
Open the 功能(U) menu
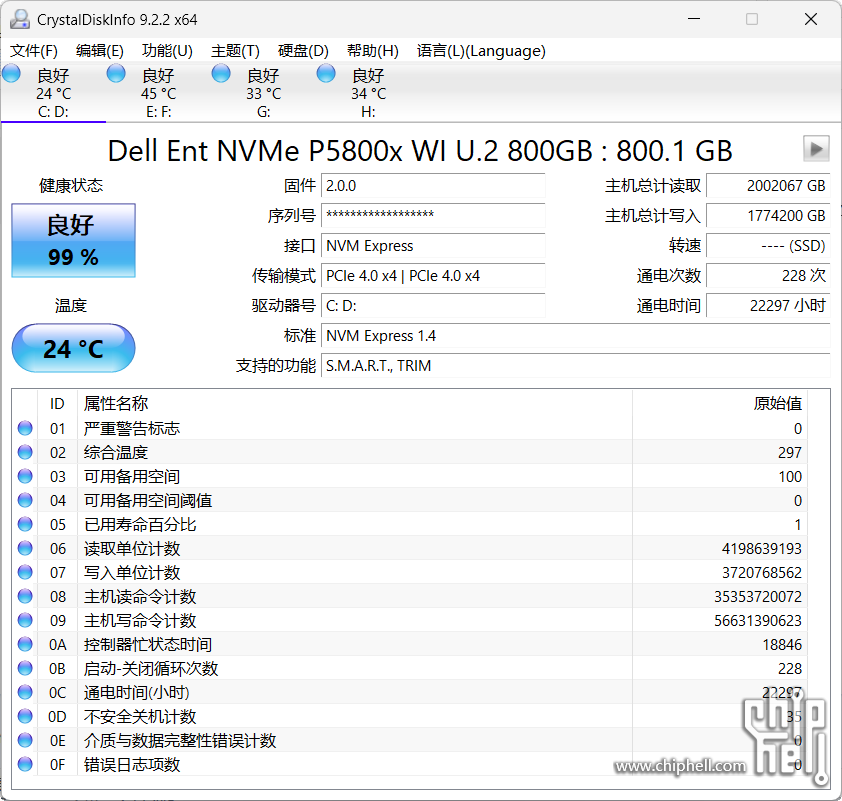point(167,51)
